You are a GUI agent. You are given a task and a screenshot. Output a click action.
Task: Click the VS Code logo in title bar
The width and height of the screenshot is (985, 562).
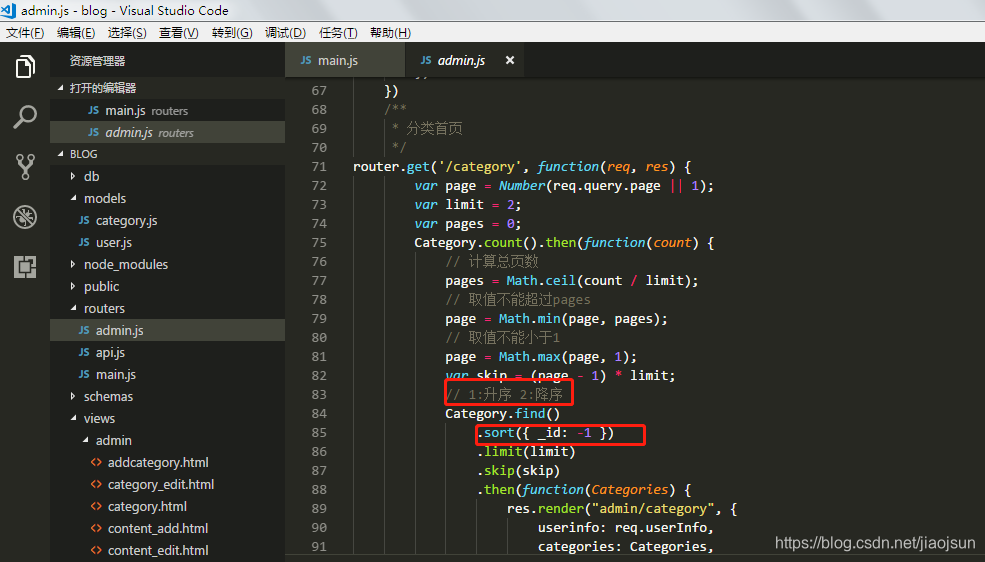[9, 10]
